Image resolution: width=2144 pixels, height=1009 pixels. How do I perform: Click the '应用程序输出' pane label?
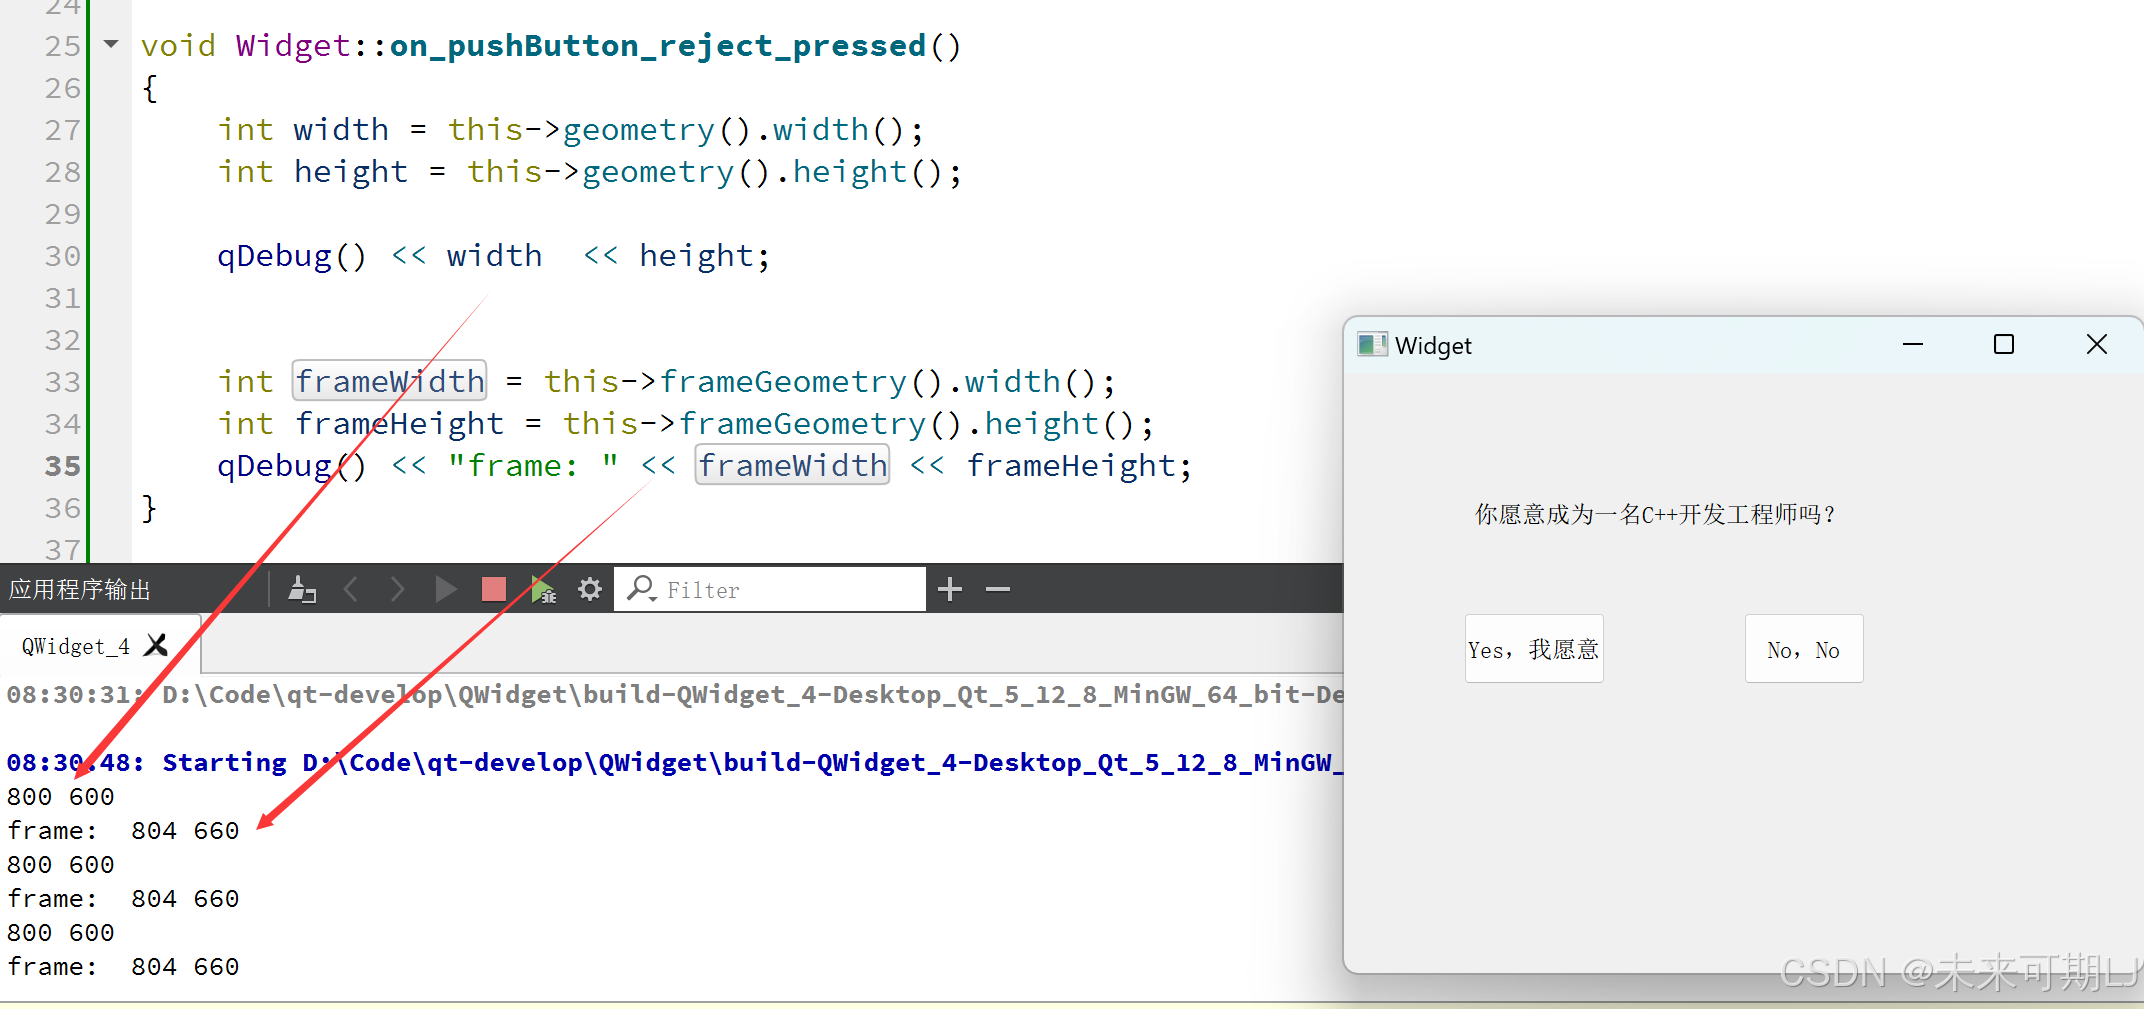coord(80,589)
